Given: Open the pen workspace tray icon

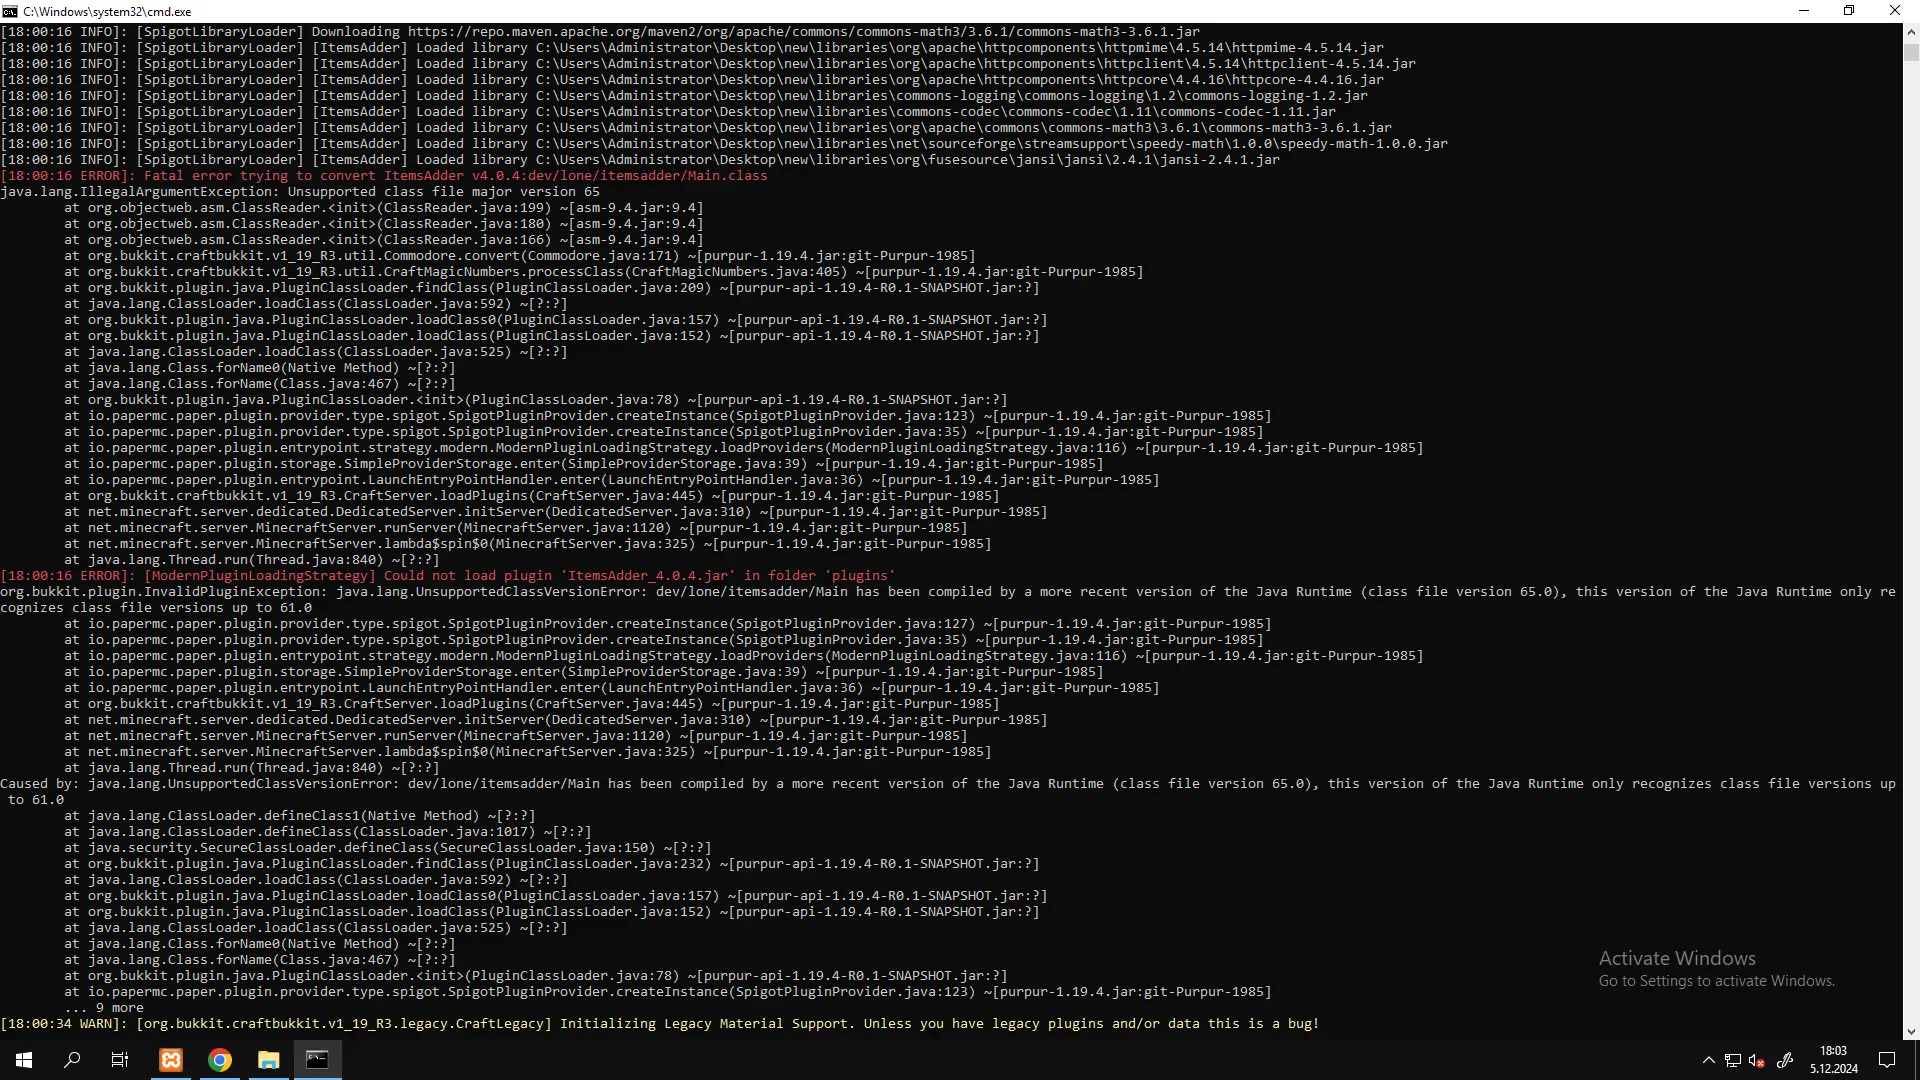Looking at the screenshot, I should pos(1785,1060).
